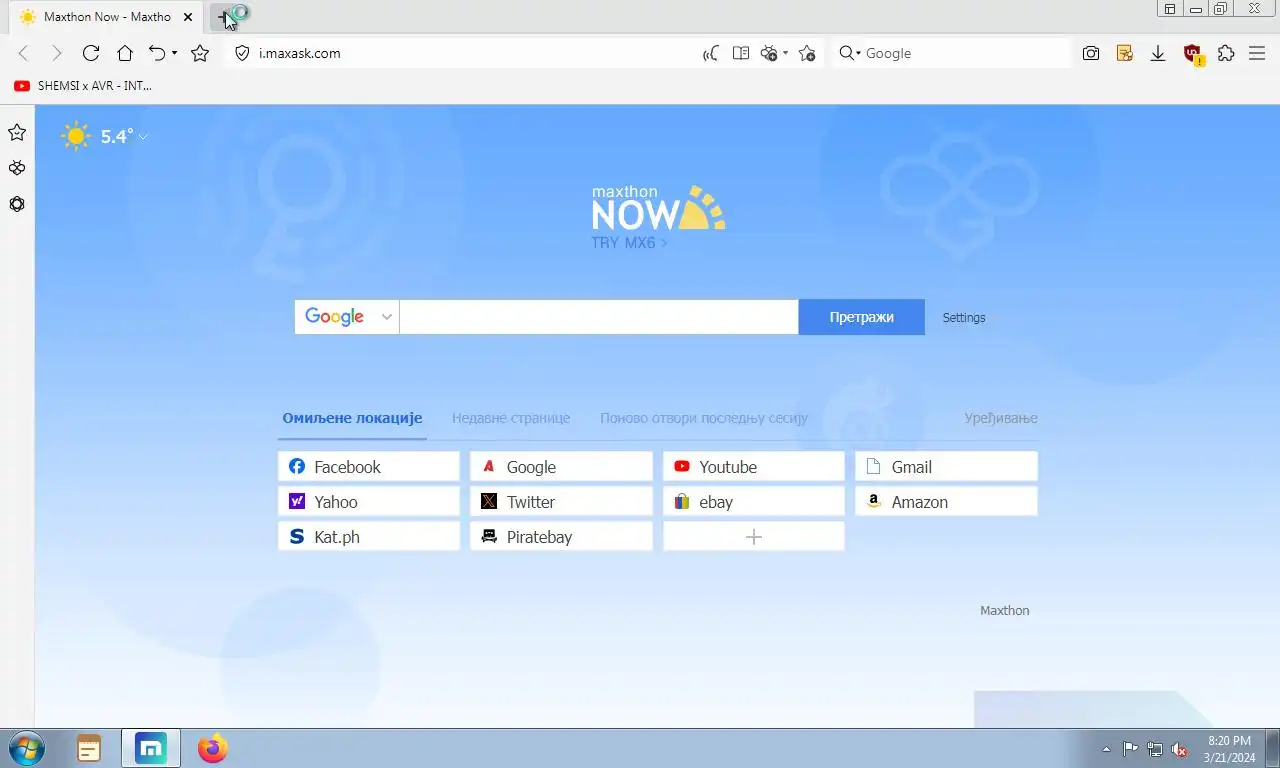Go back with the Back arrow
The height and width of the screenshot is (768, 1280).
tap(24, 53)
